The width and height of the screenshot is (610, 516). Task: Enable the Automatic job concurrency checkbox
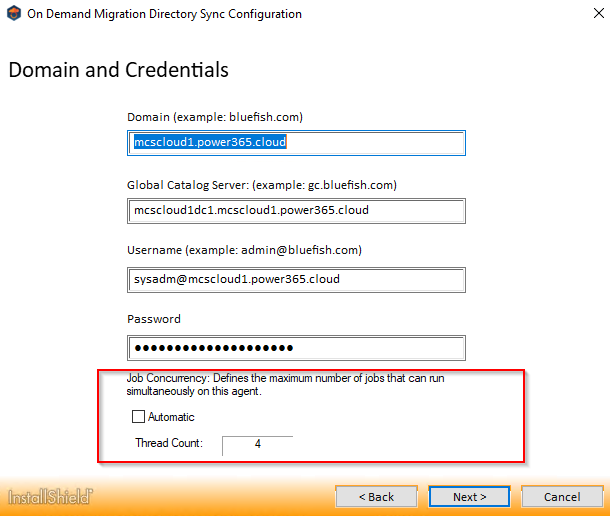tap(138, 417)
